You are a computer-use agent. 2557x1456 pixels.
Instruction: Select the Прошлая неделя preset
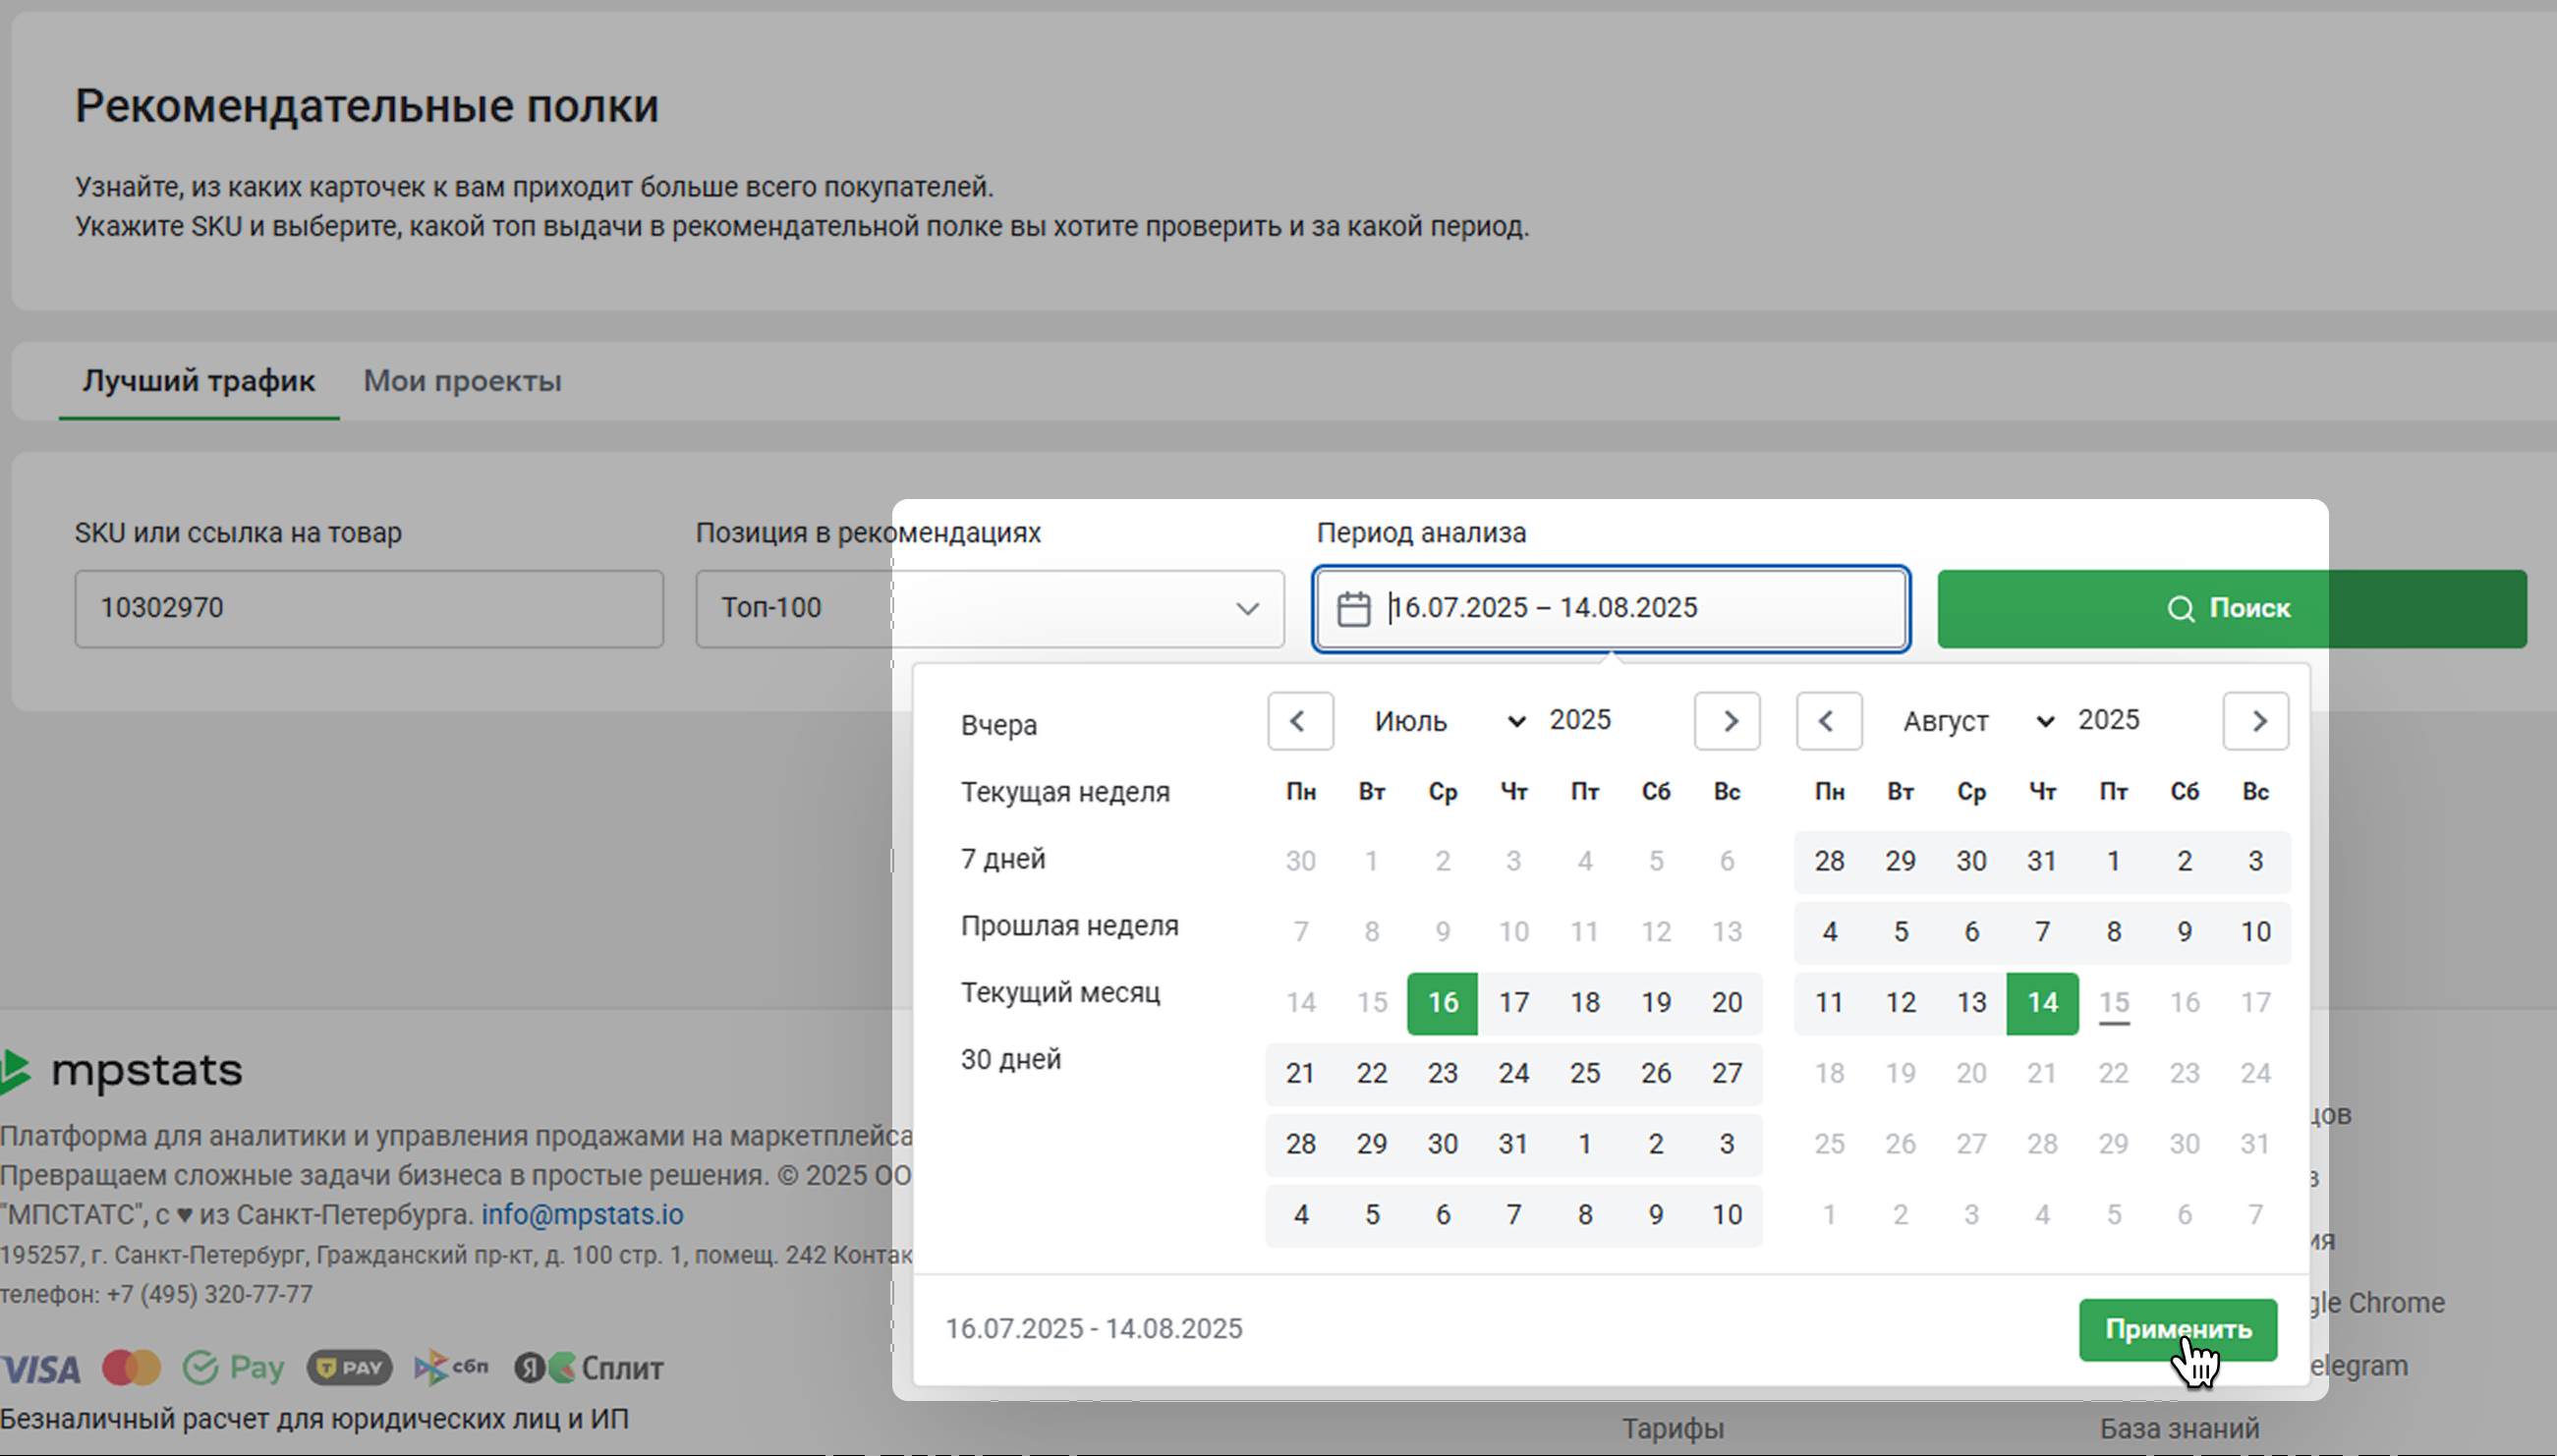(x=1069, y=926)
